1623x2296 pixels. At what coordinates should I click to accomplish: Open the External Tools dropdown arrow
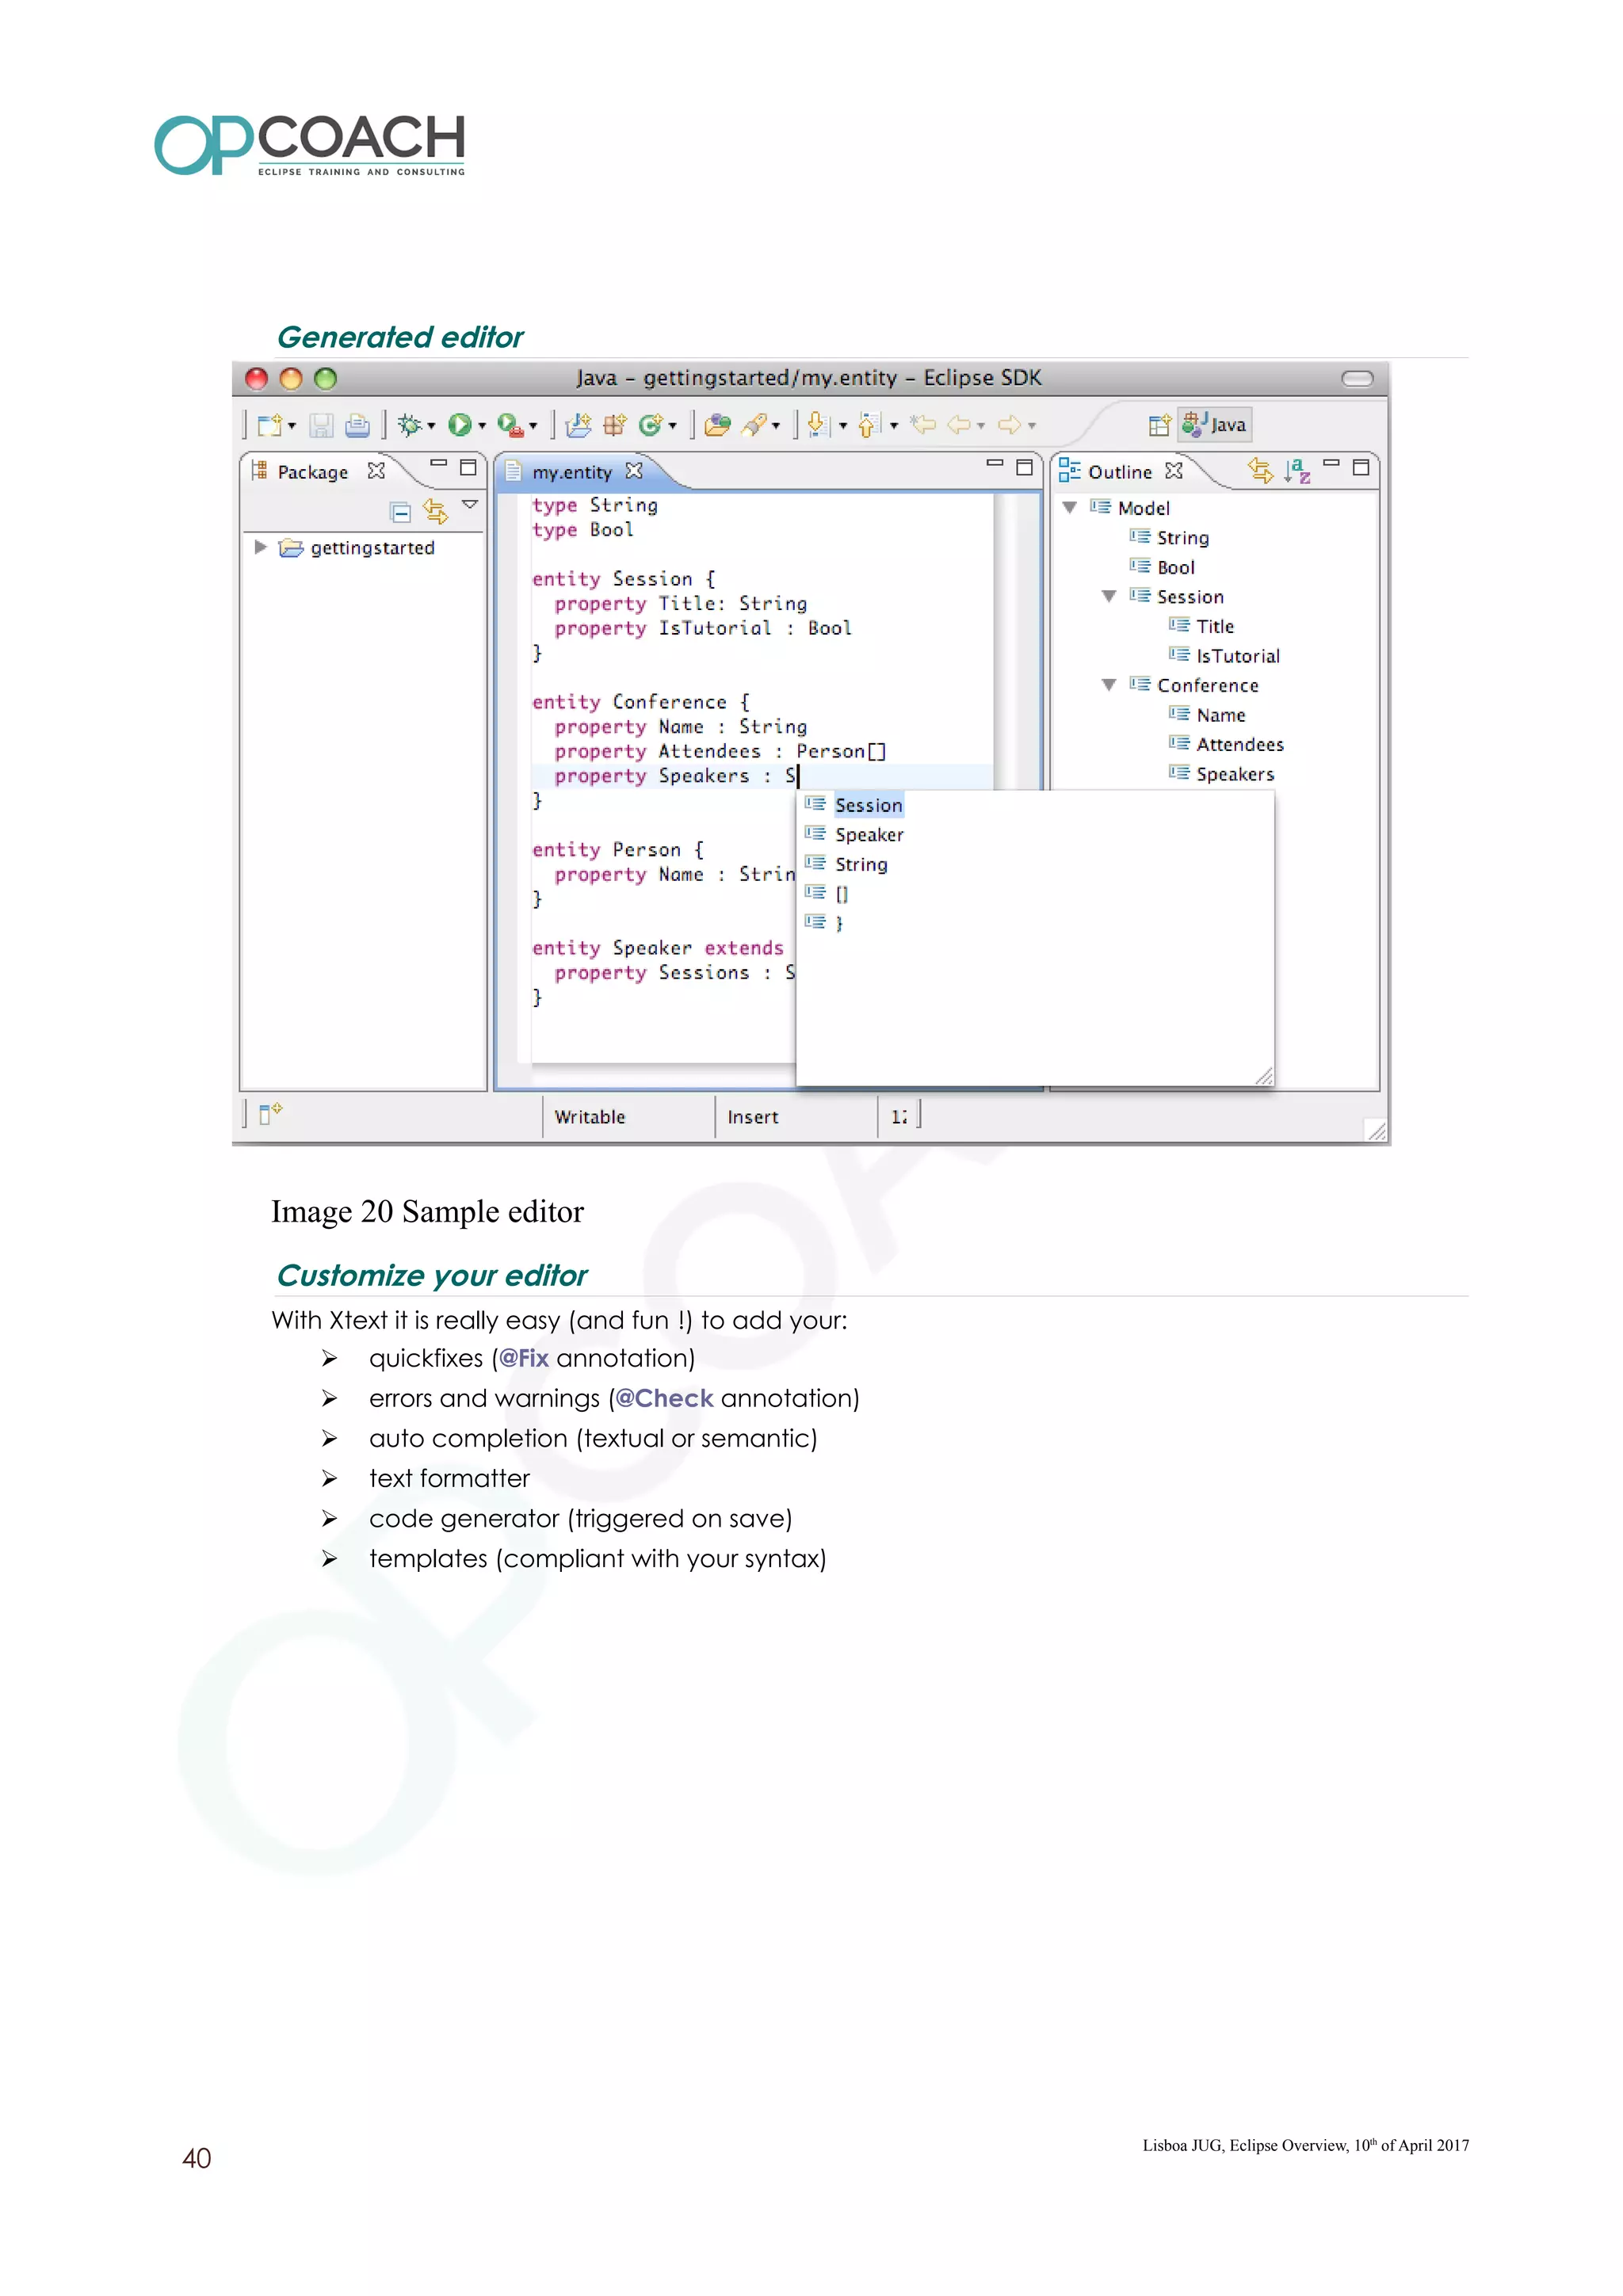(x=533, y=426)
